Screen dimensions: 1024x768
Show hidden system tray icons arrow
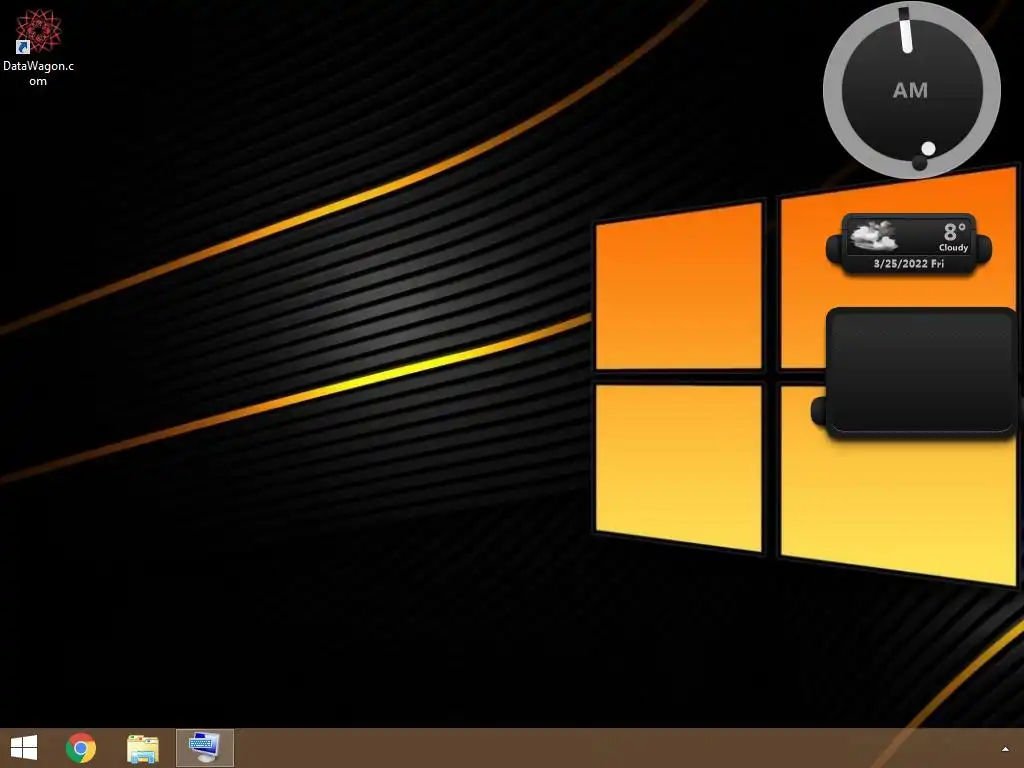[x=1005, y=749]
